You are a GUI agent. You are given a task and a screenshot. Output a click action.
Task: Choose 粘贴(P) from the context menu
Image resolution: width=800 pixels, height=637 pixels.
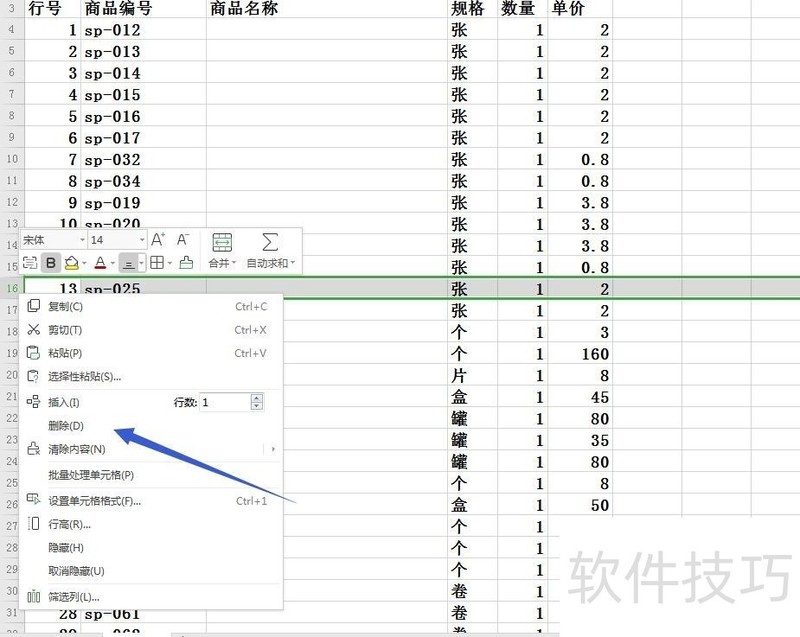(x=151, y=353)
